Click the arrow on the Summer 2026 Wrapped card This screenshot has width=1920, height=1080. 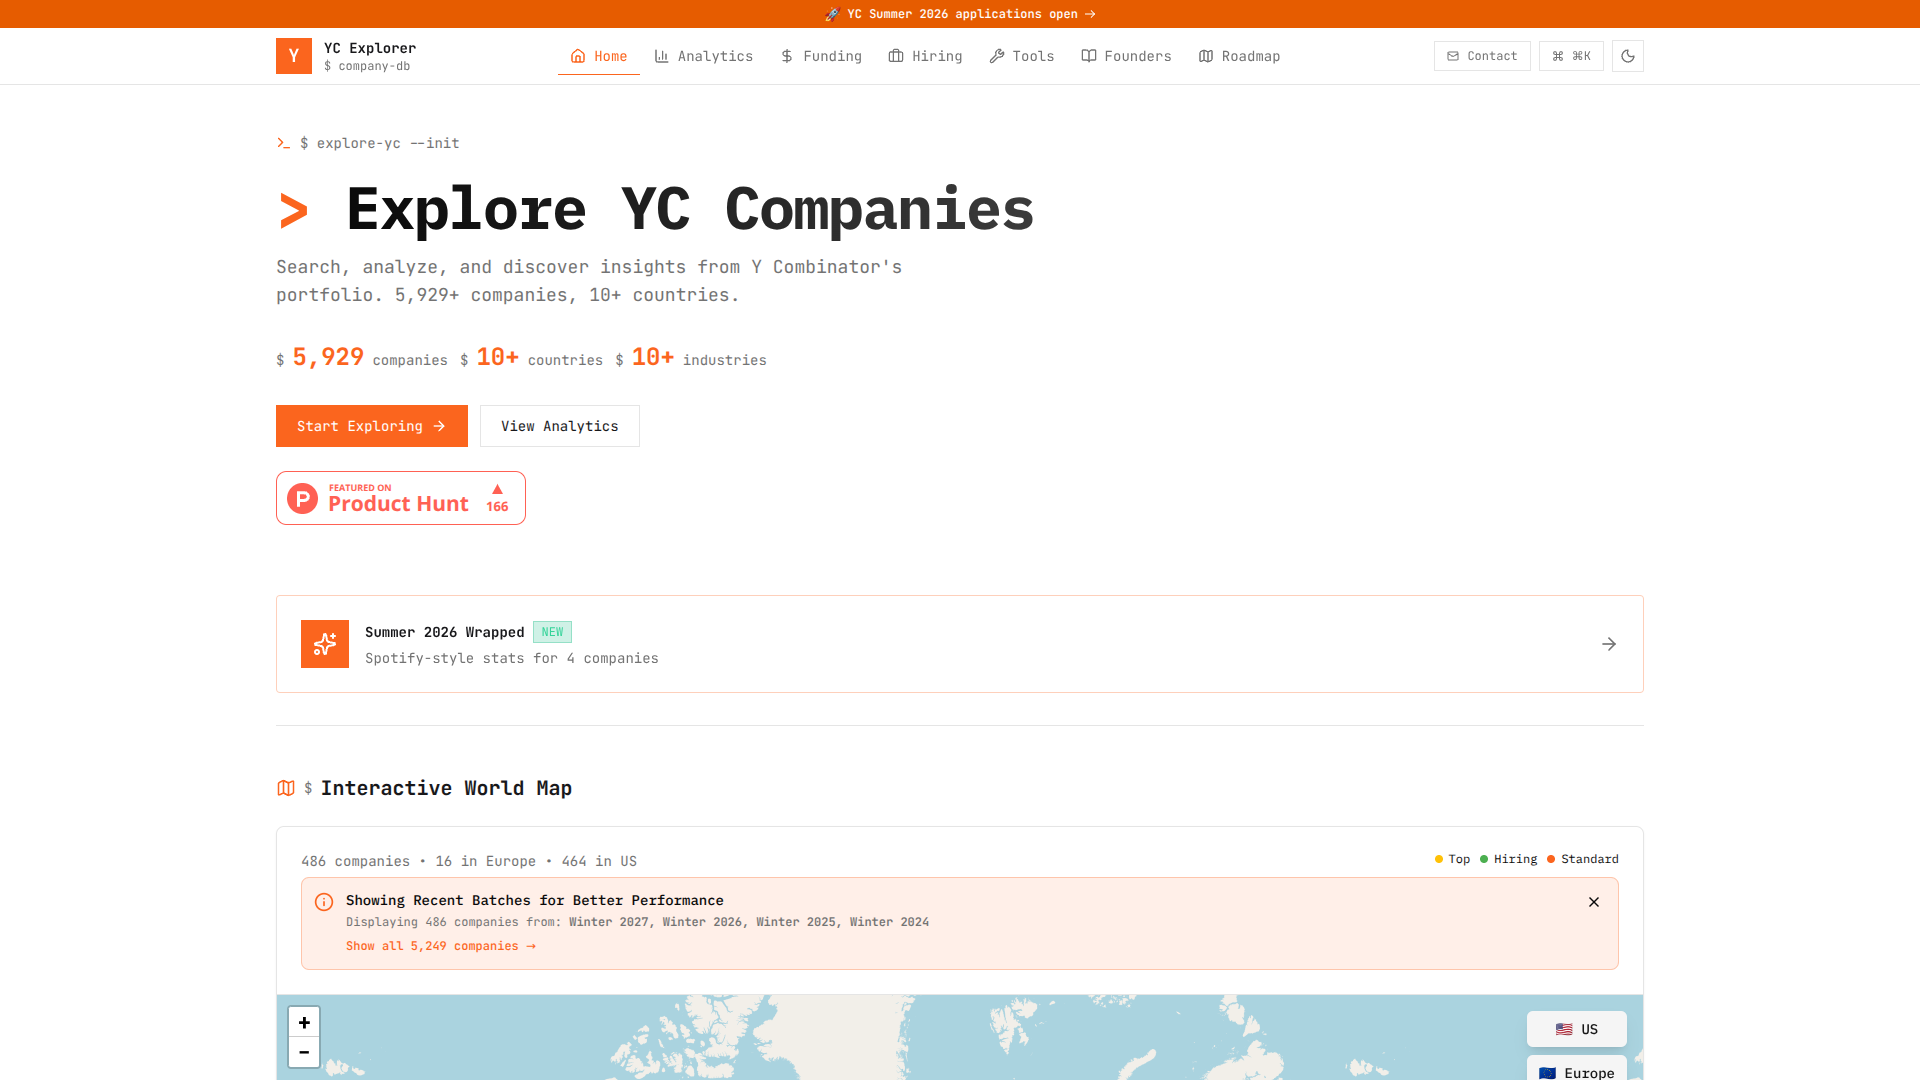(x=1609, y=644)
